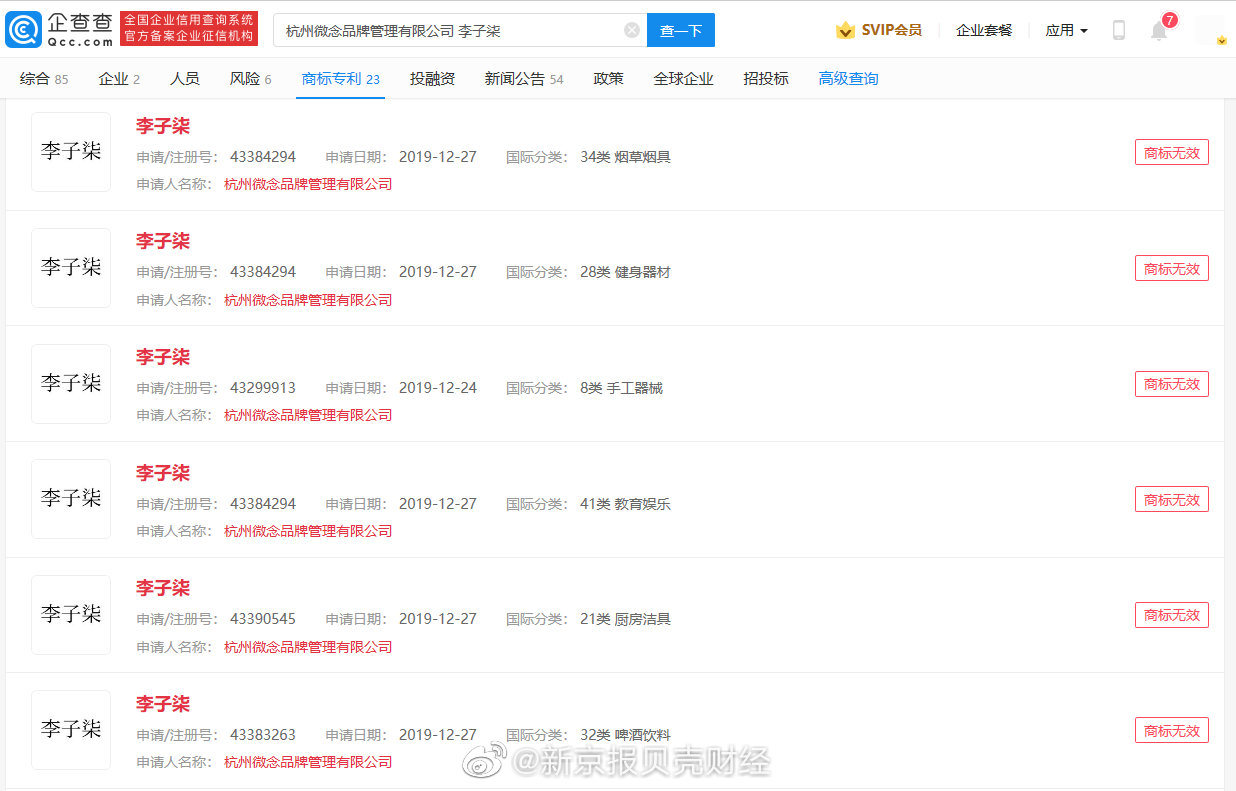Open the mobile app phone icon

point(1118,30)
